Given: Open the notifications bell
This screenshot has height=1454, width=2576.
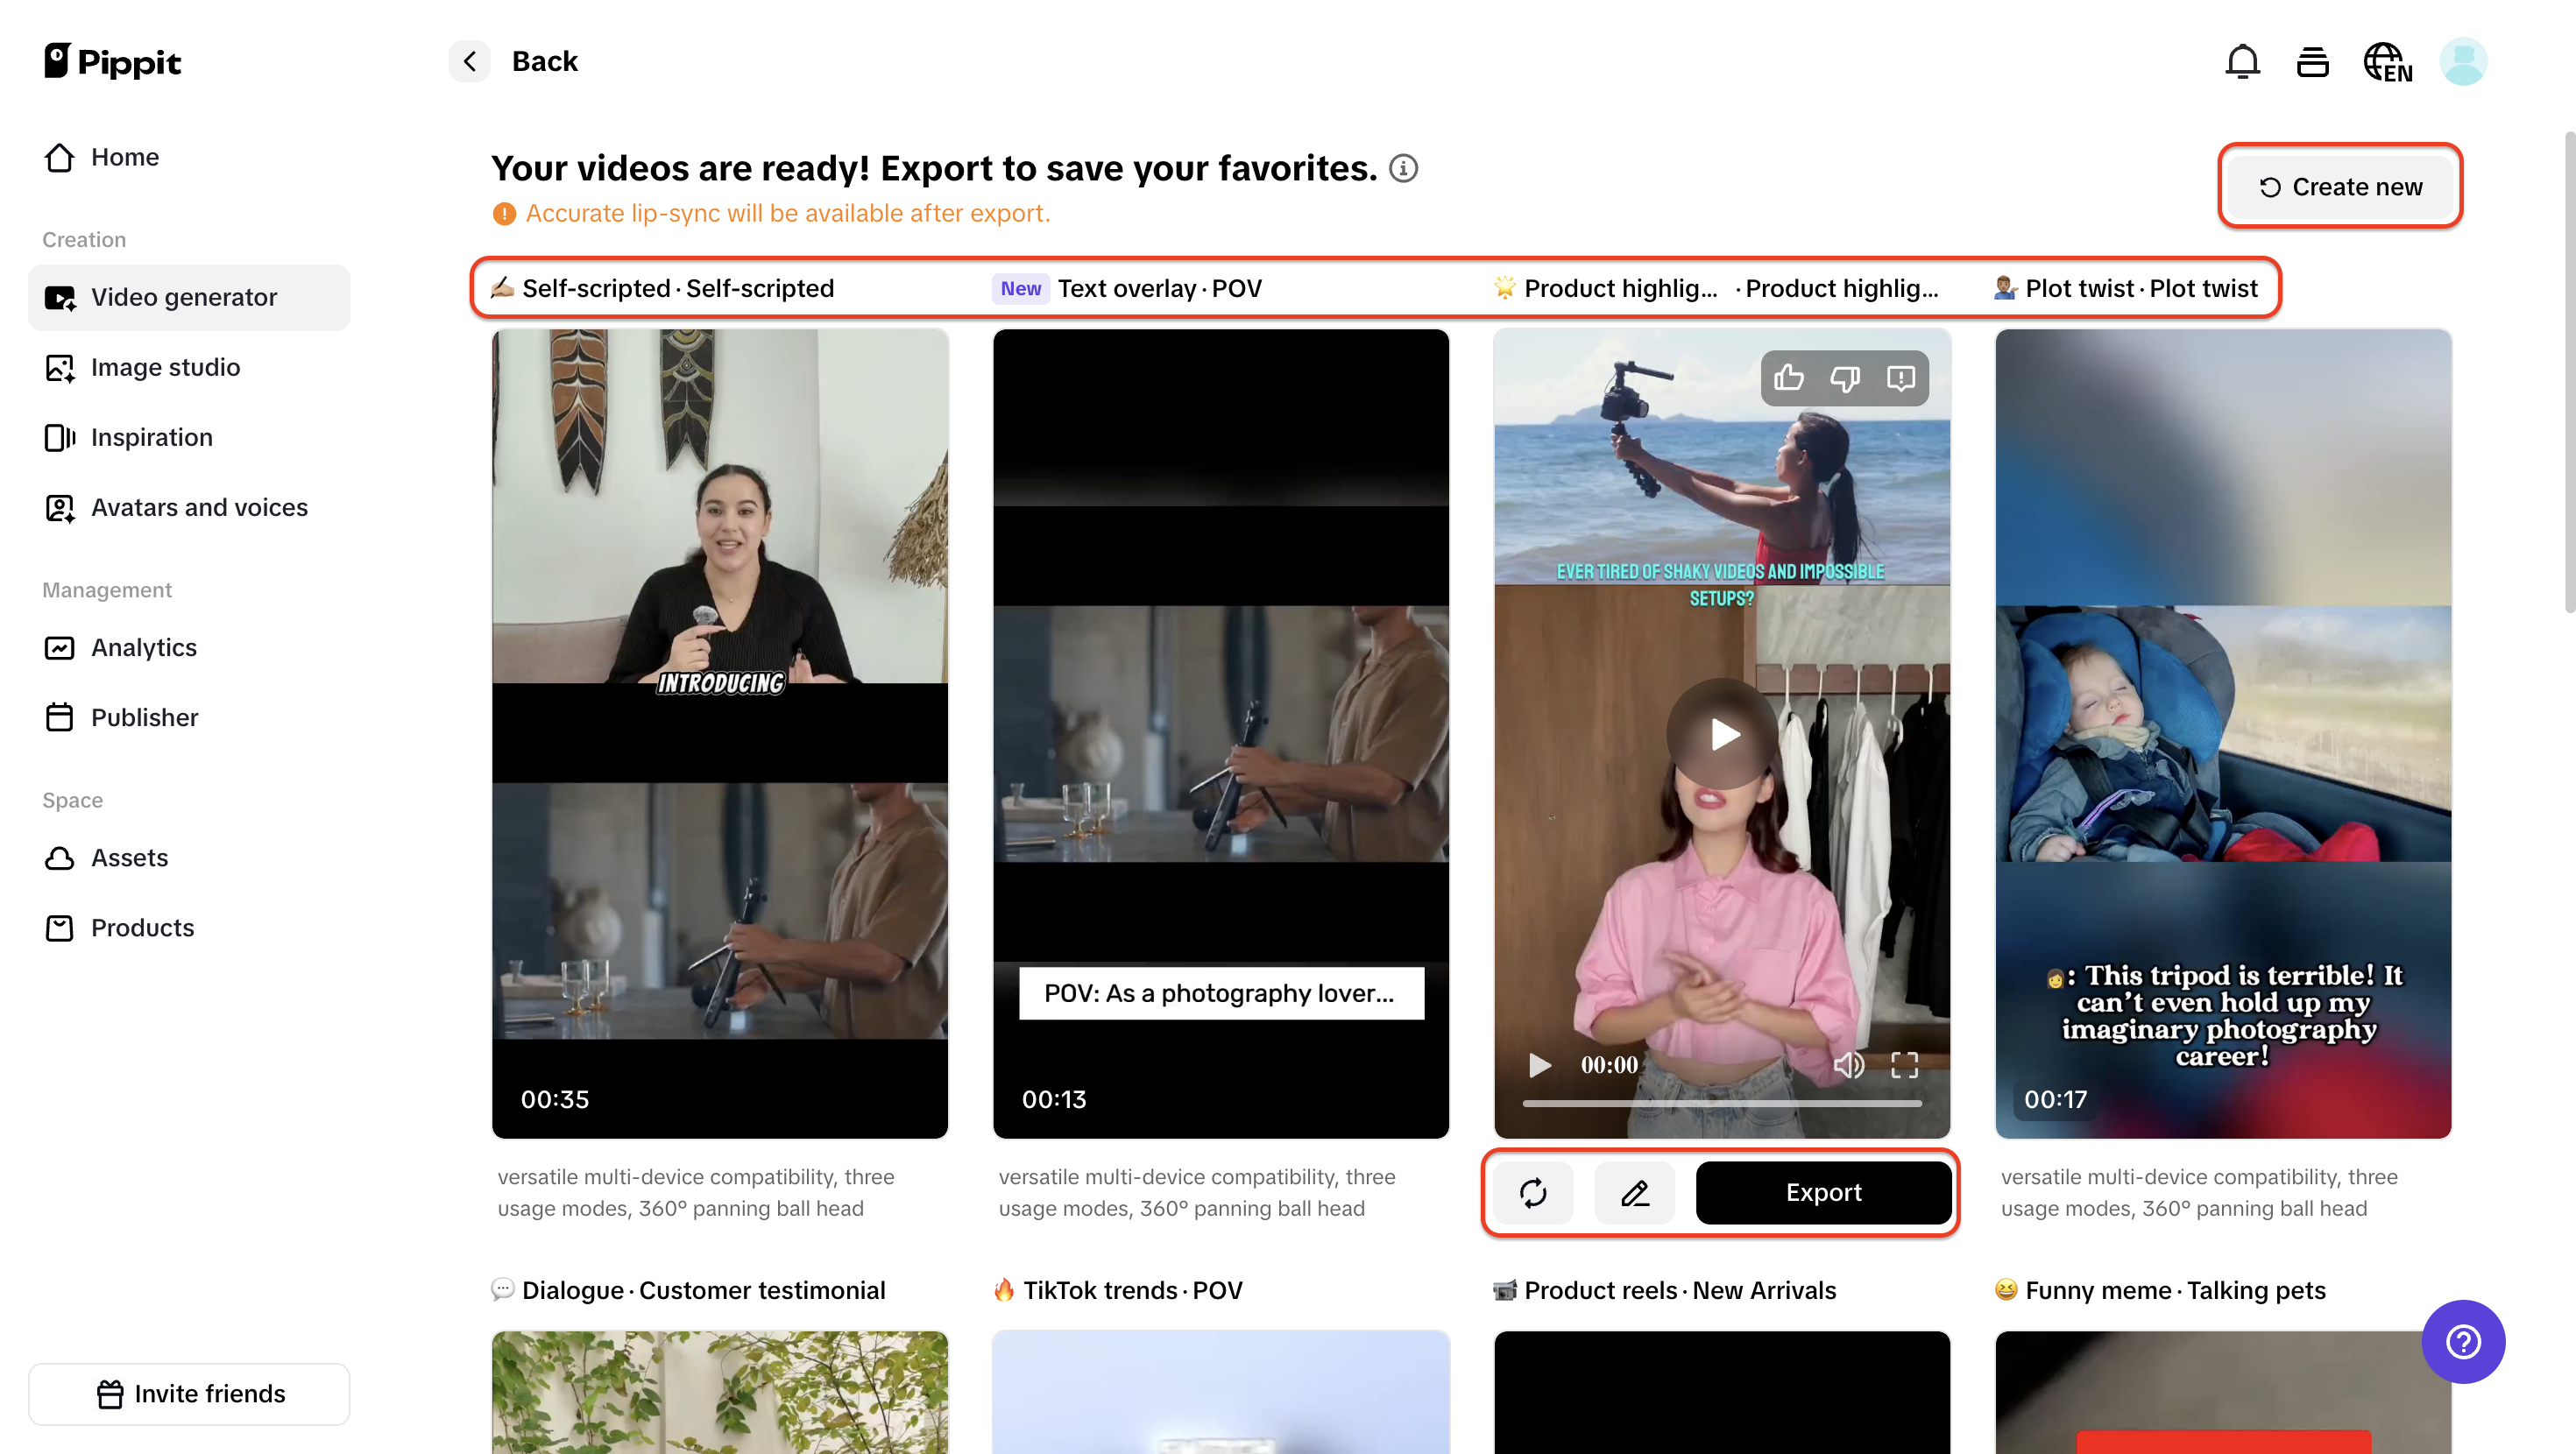Looking at the screenshot, I should [x=2243, y=61].
